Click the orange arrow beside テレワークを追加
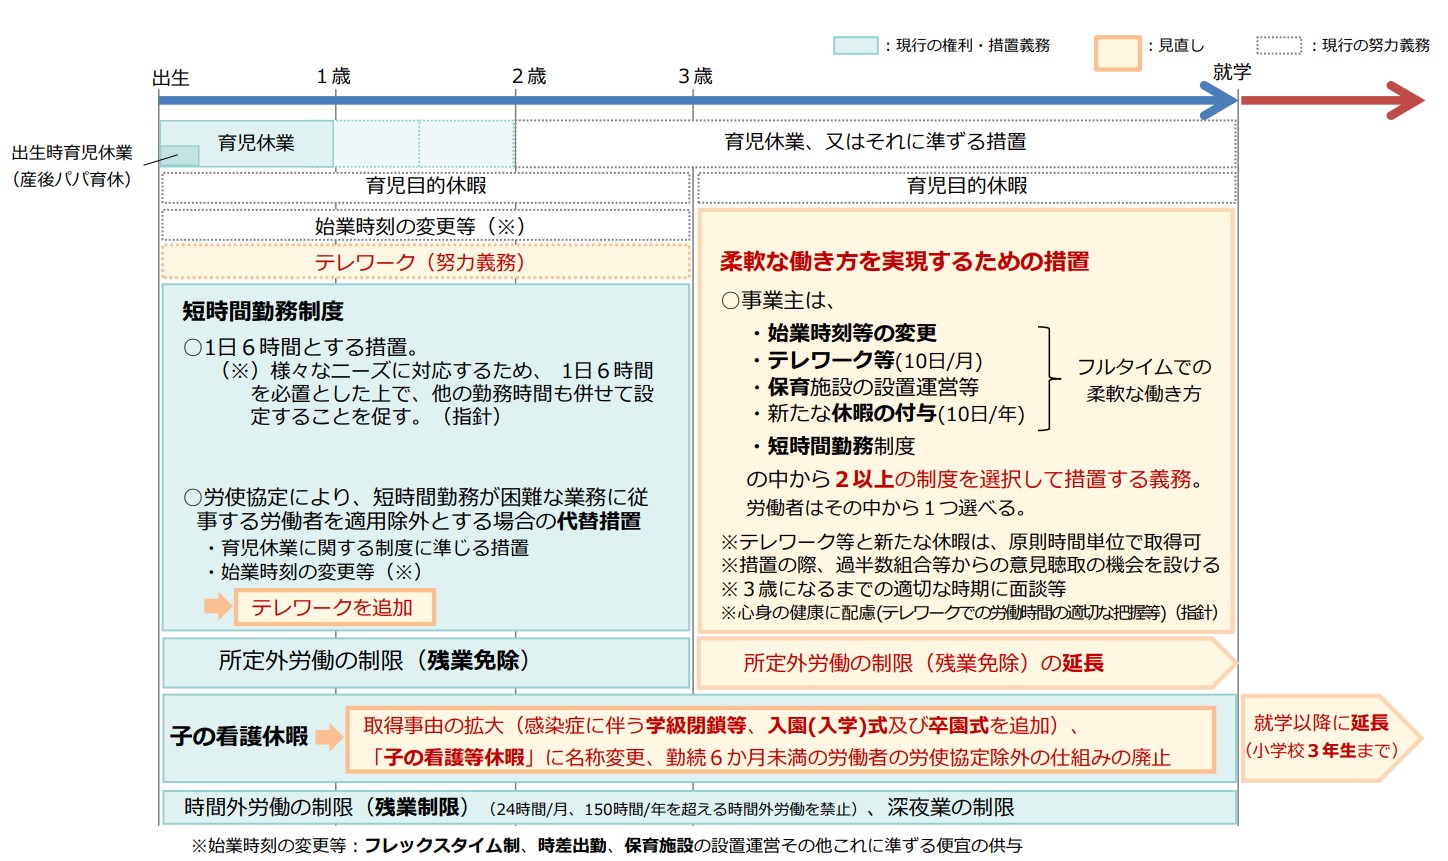Viewport: 1448px width, 861px height. [217, 606]
